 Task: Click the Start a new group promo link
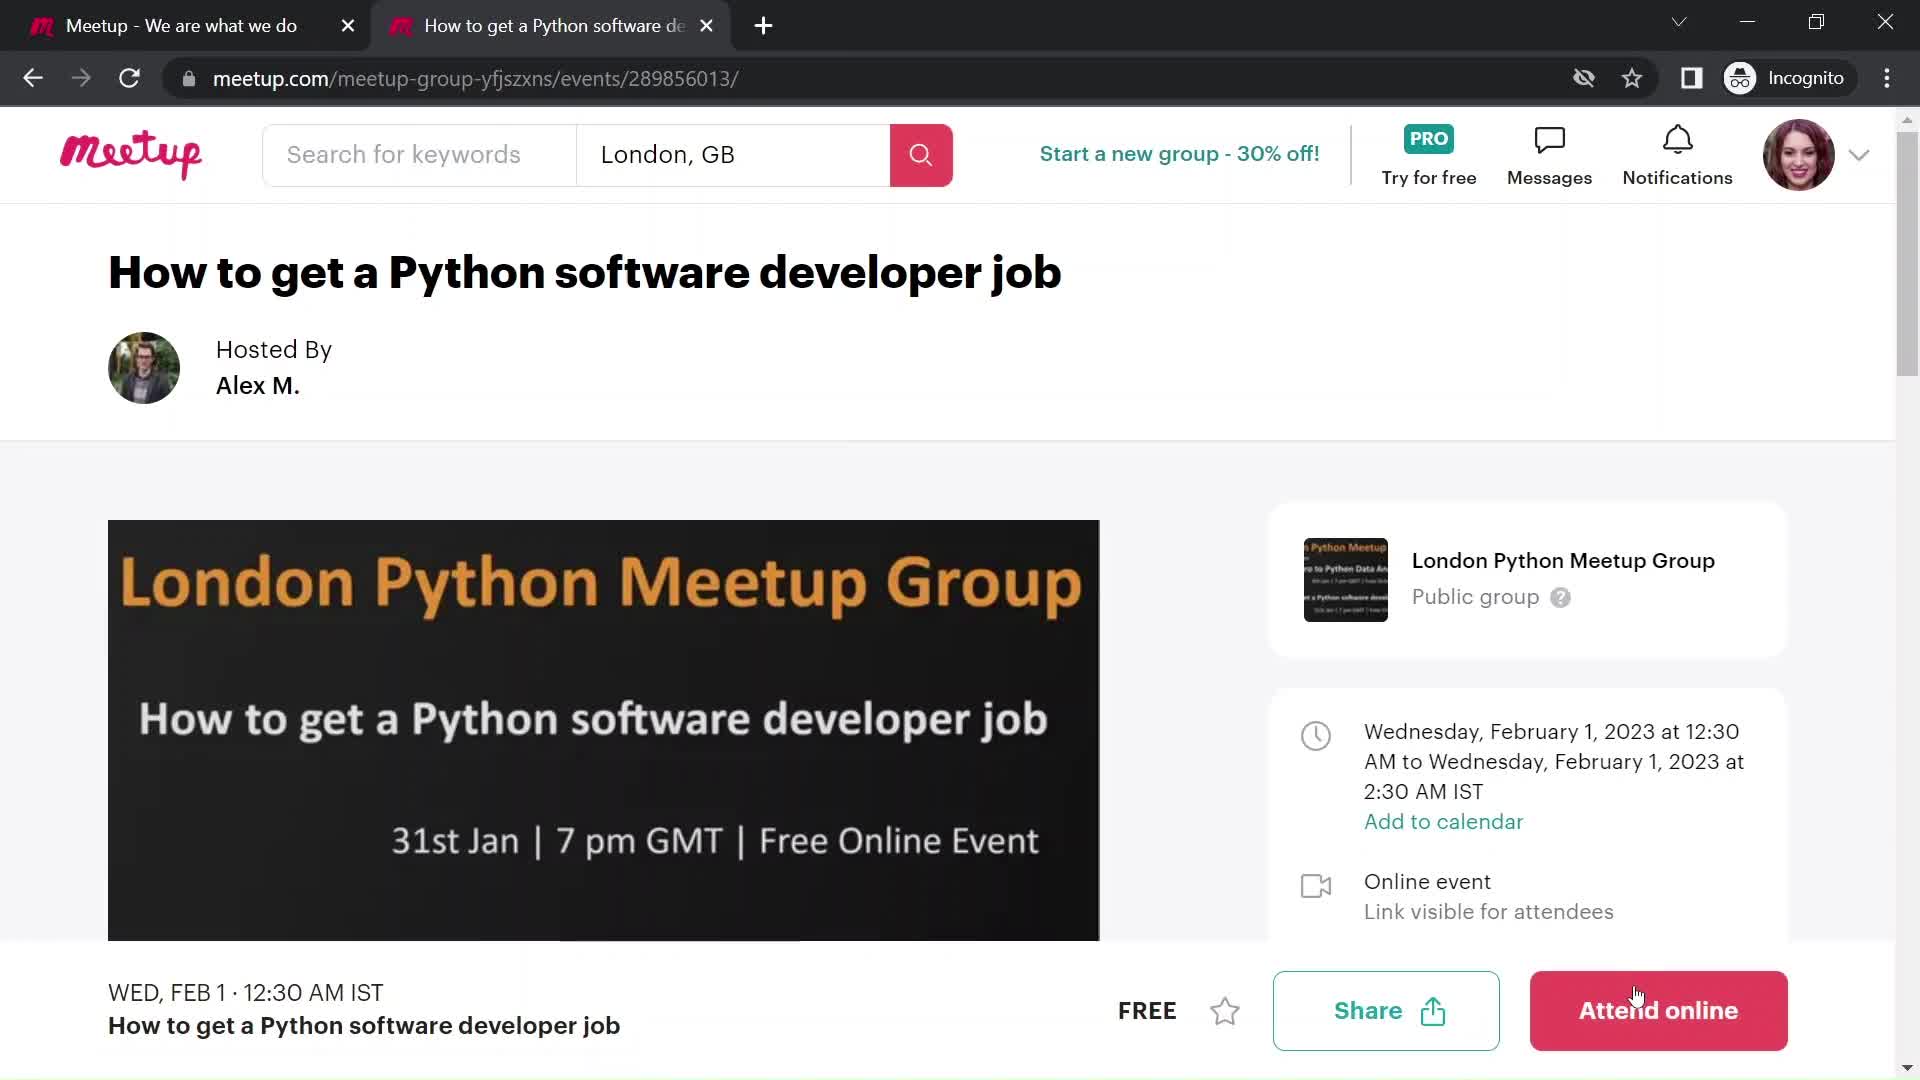[x=1179, y=153]
